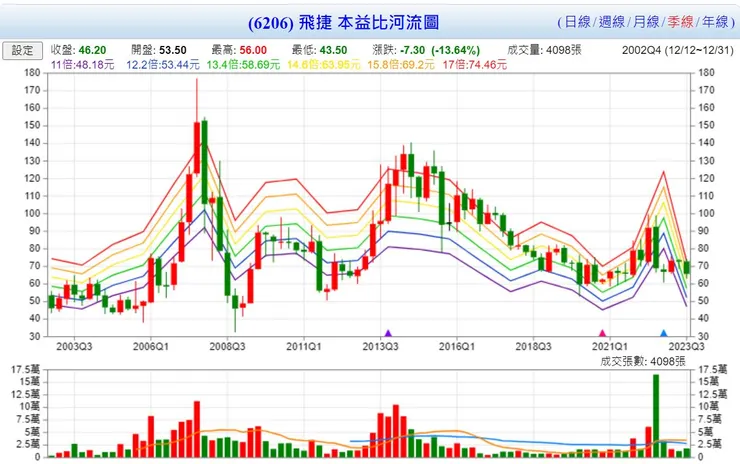Switch to 週線 weekly chart
Viewport: 740px width, 464px height.
click(612, 22)
